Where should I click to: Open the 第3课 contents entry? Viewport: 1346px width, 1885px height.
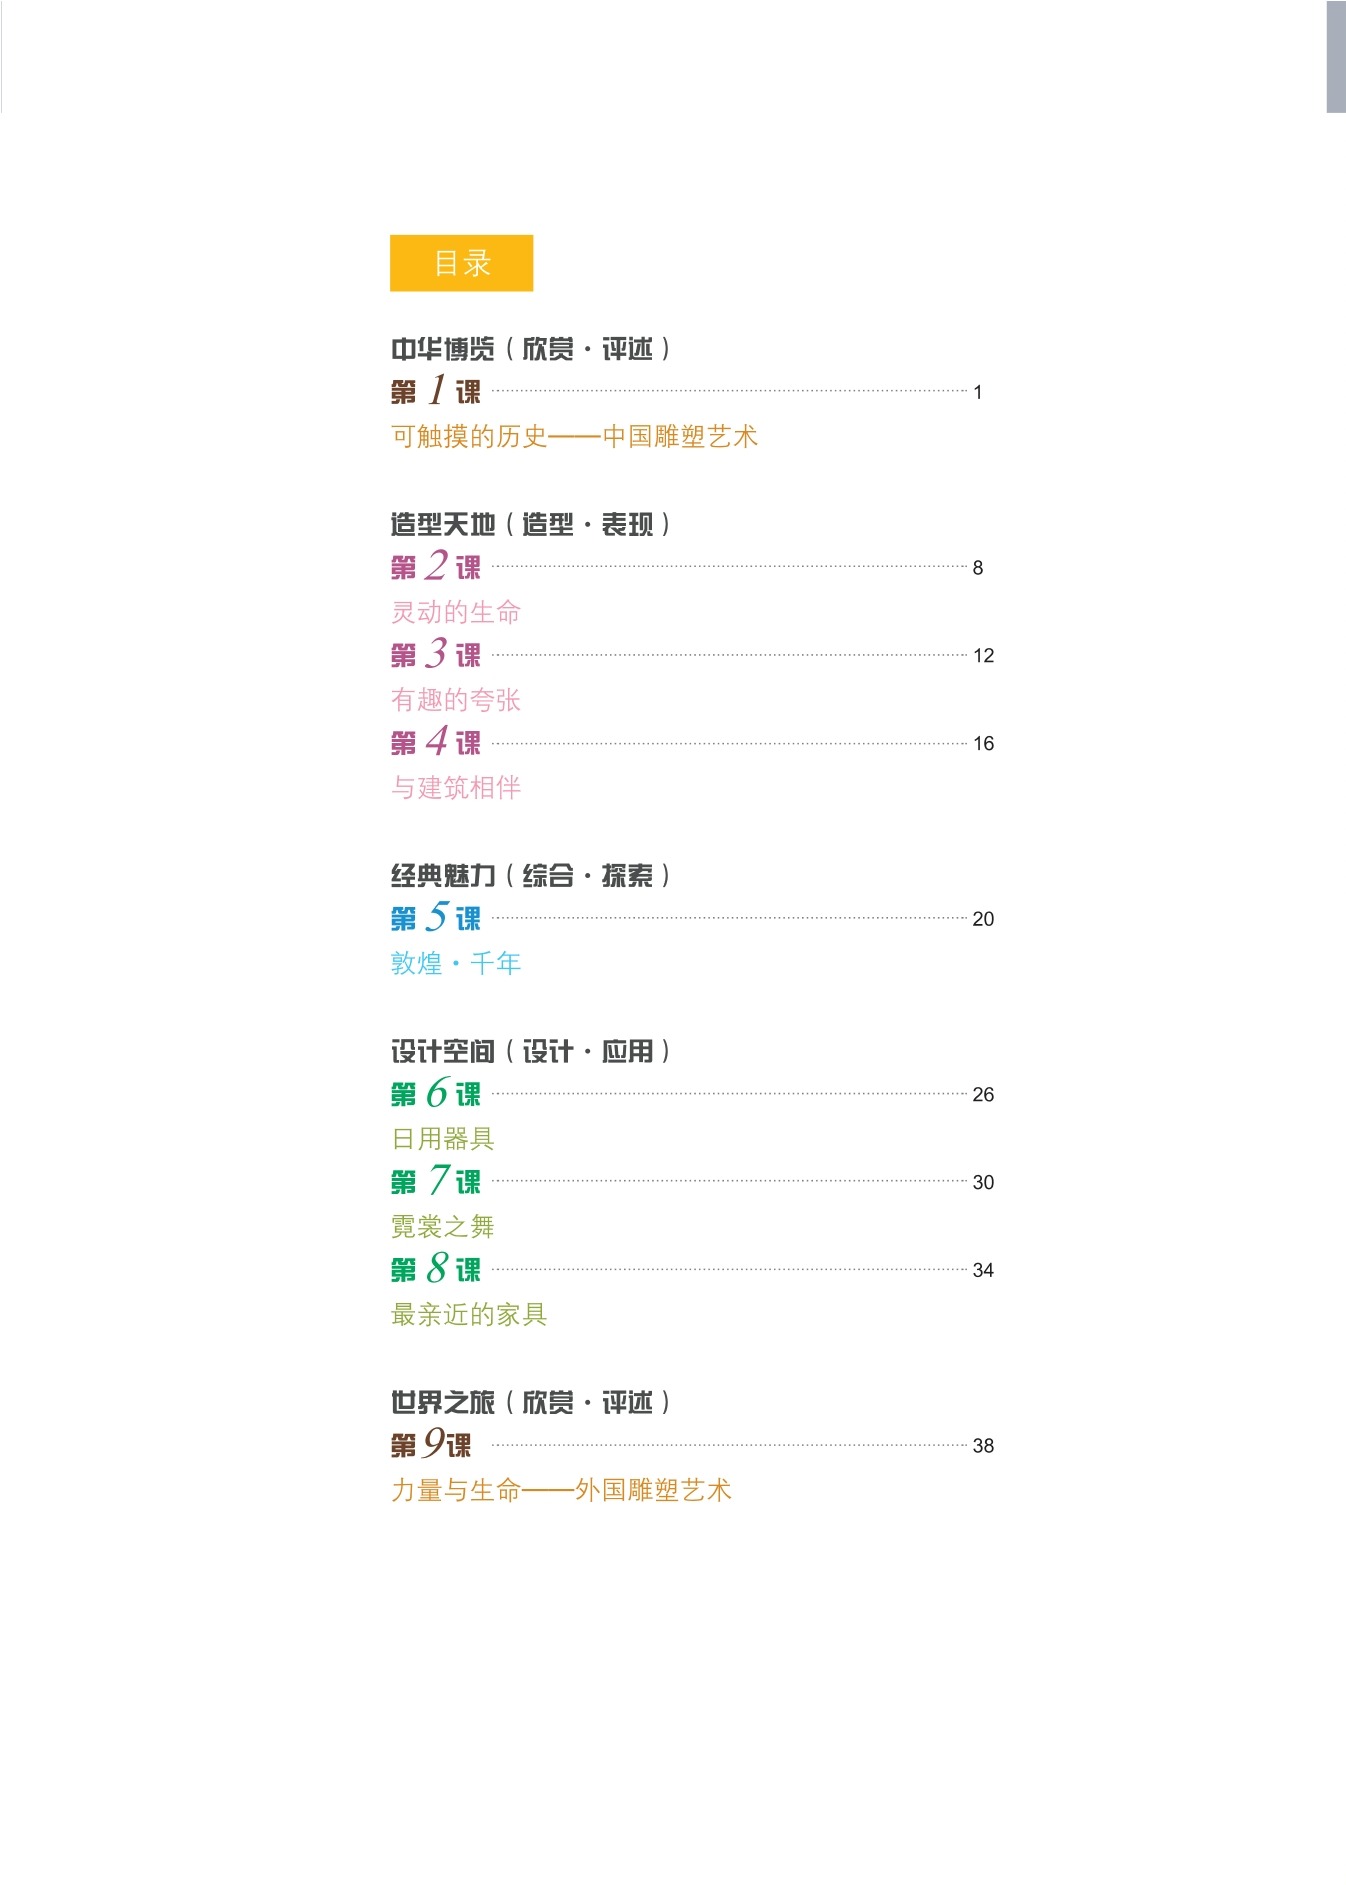(x=436, y=655)
